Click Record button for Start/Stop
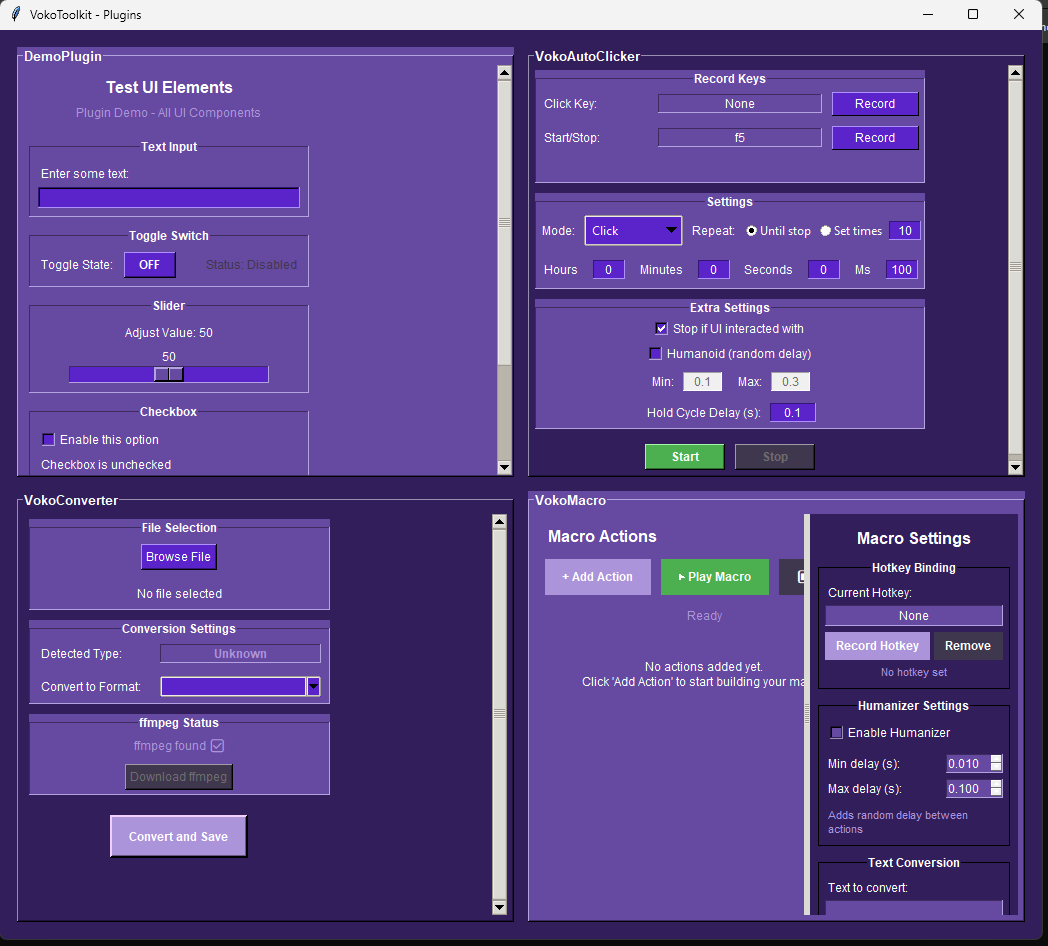 pos(875,138)
